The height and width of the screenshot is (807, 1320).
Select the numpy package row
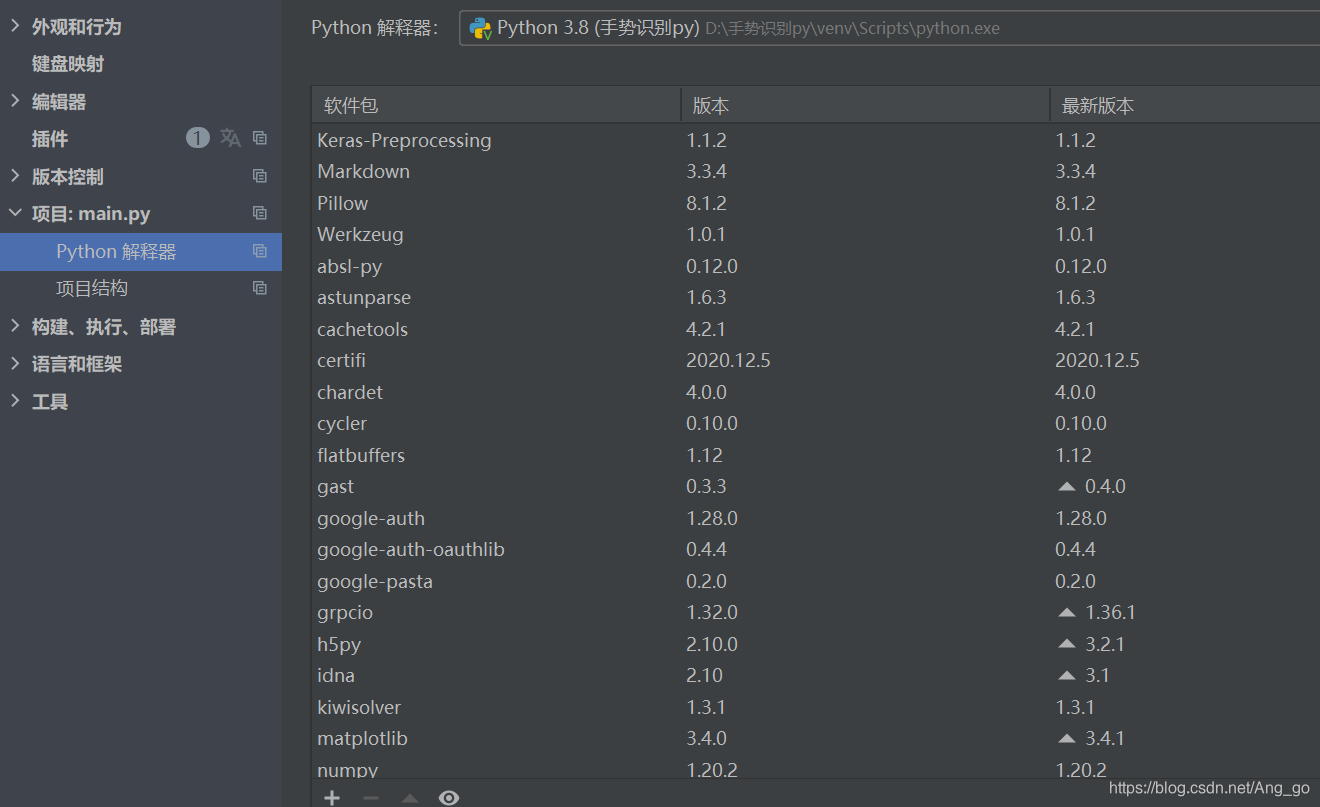click(x=816, y=770)
